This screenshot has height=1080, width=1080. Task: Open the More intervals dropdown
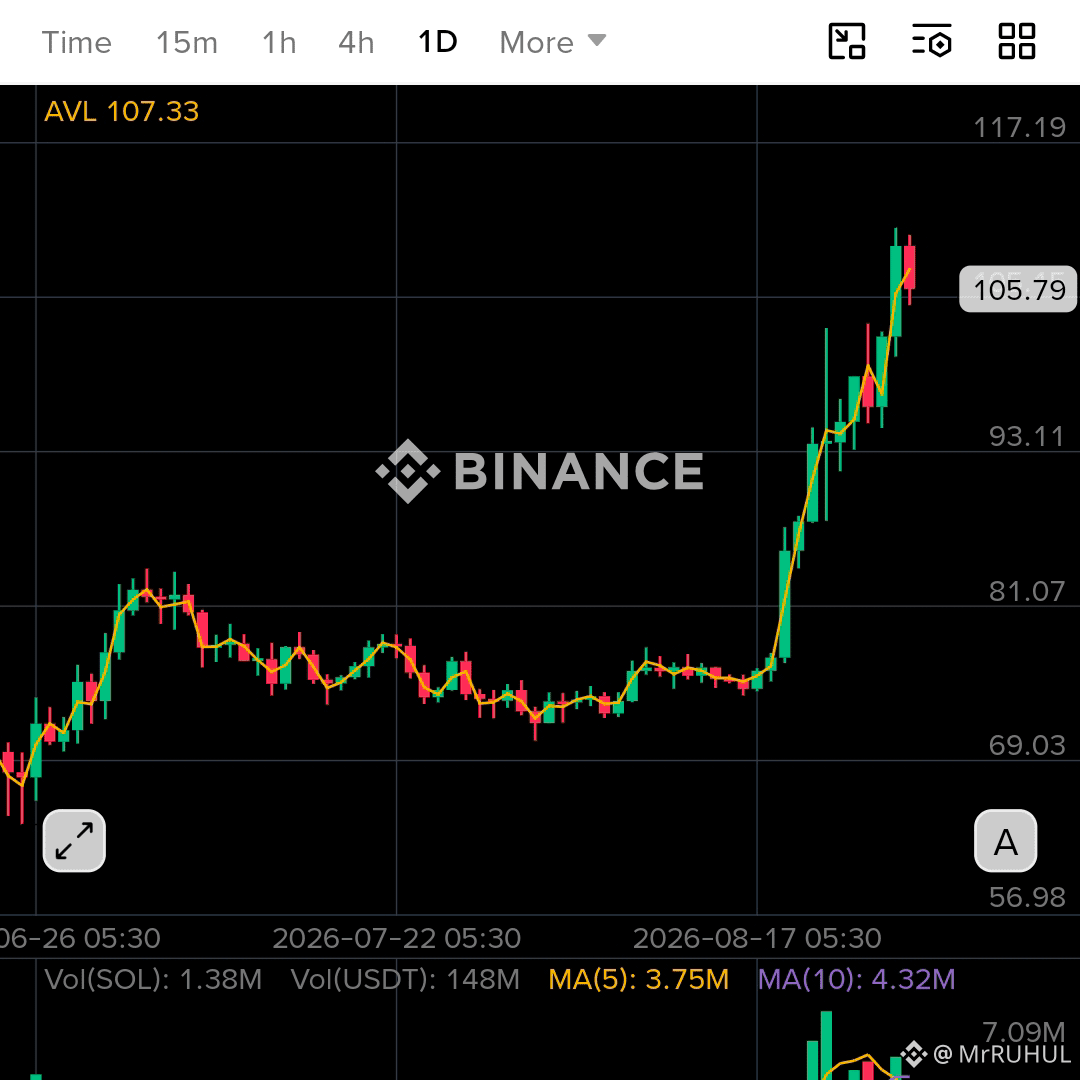553,43
